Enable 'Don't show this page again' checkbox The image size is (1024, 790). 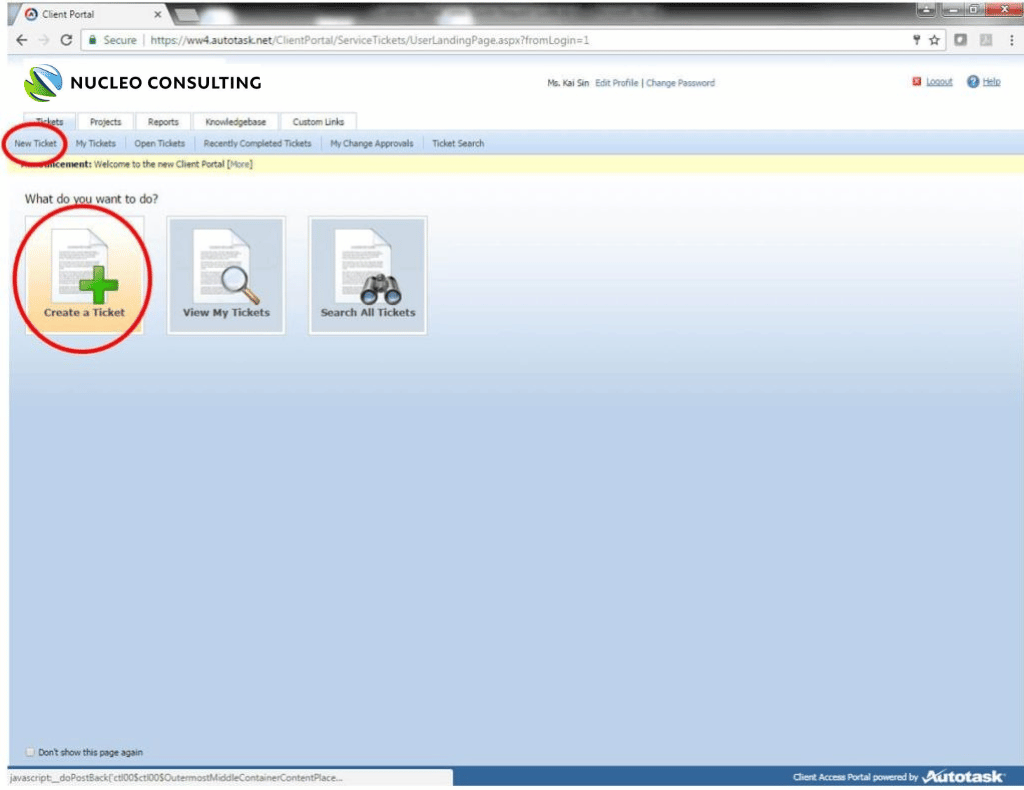pos(29,753)
